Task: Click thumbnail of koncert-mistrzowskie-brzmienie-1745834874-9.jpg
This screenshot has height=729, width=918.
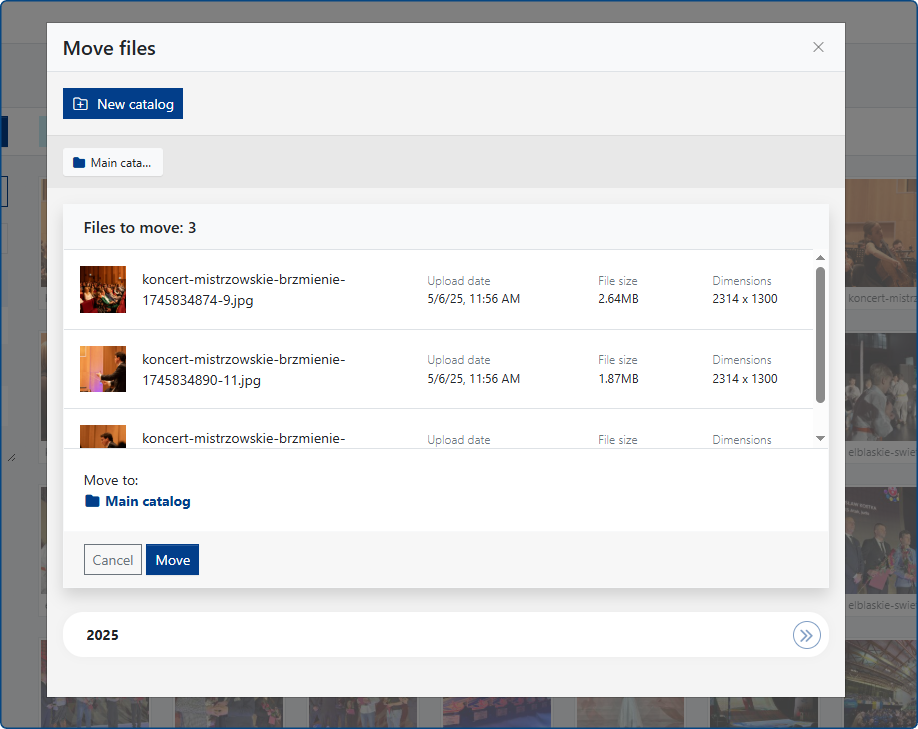Action: (103, 290)
